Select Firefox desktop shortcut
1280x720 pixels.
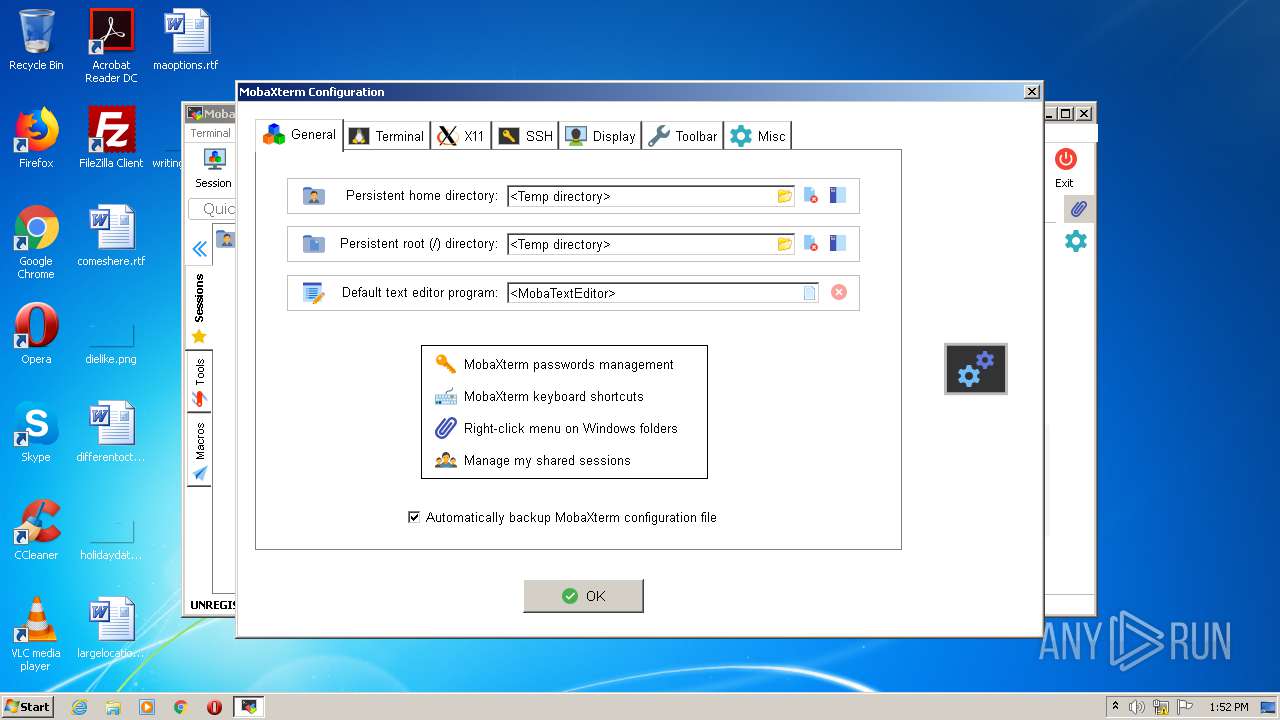(x=36, y=138)
